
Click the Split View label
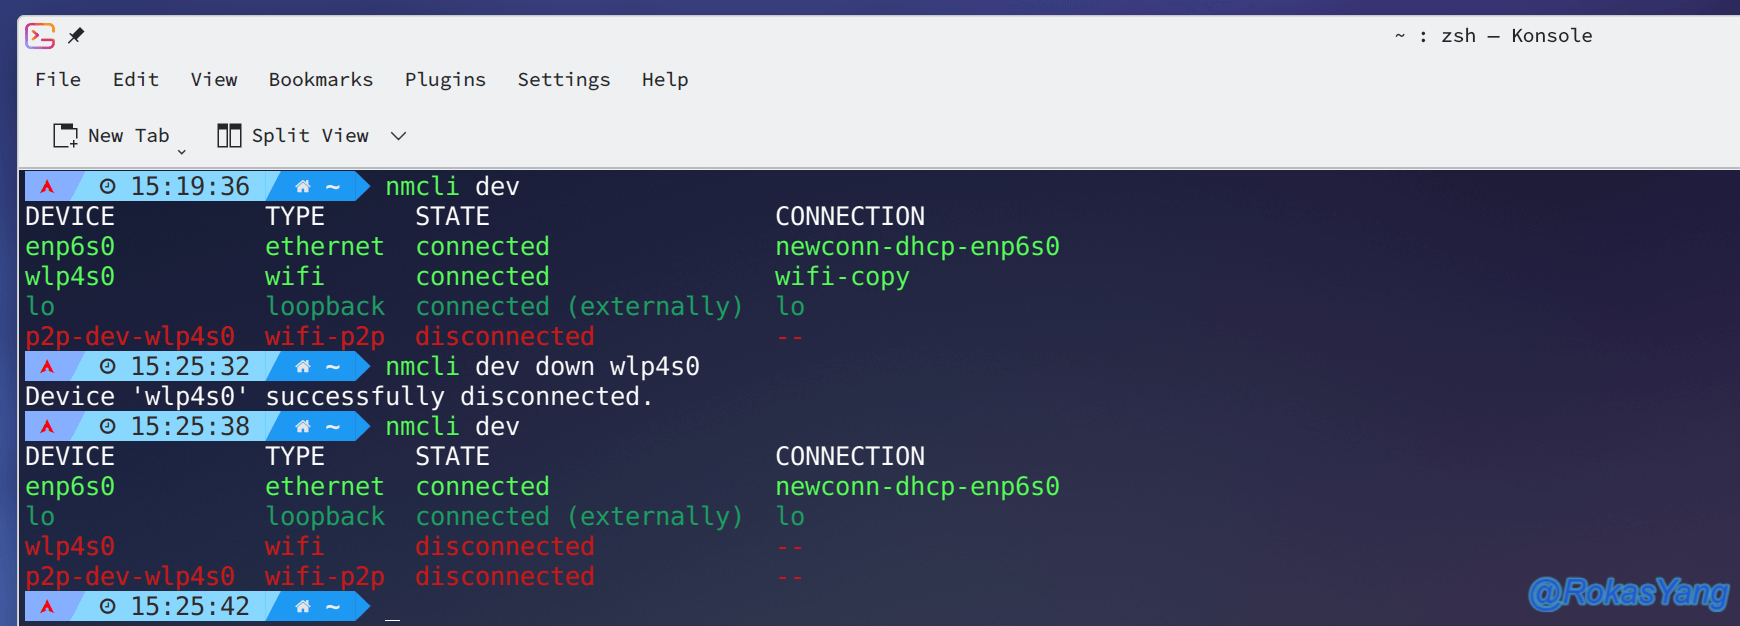click(x=310, y=135)
